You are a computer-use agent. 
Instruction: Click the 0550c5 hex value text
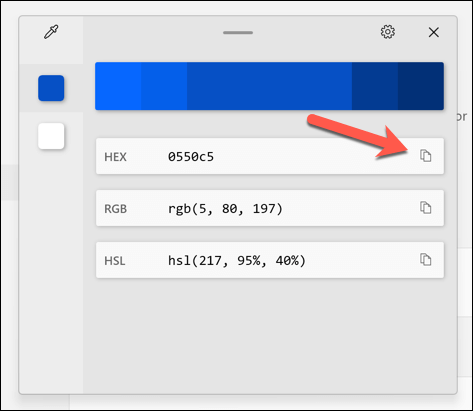191,157
